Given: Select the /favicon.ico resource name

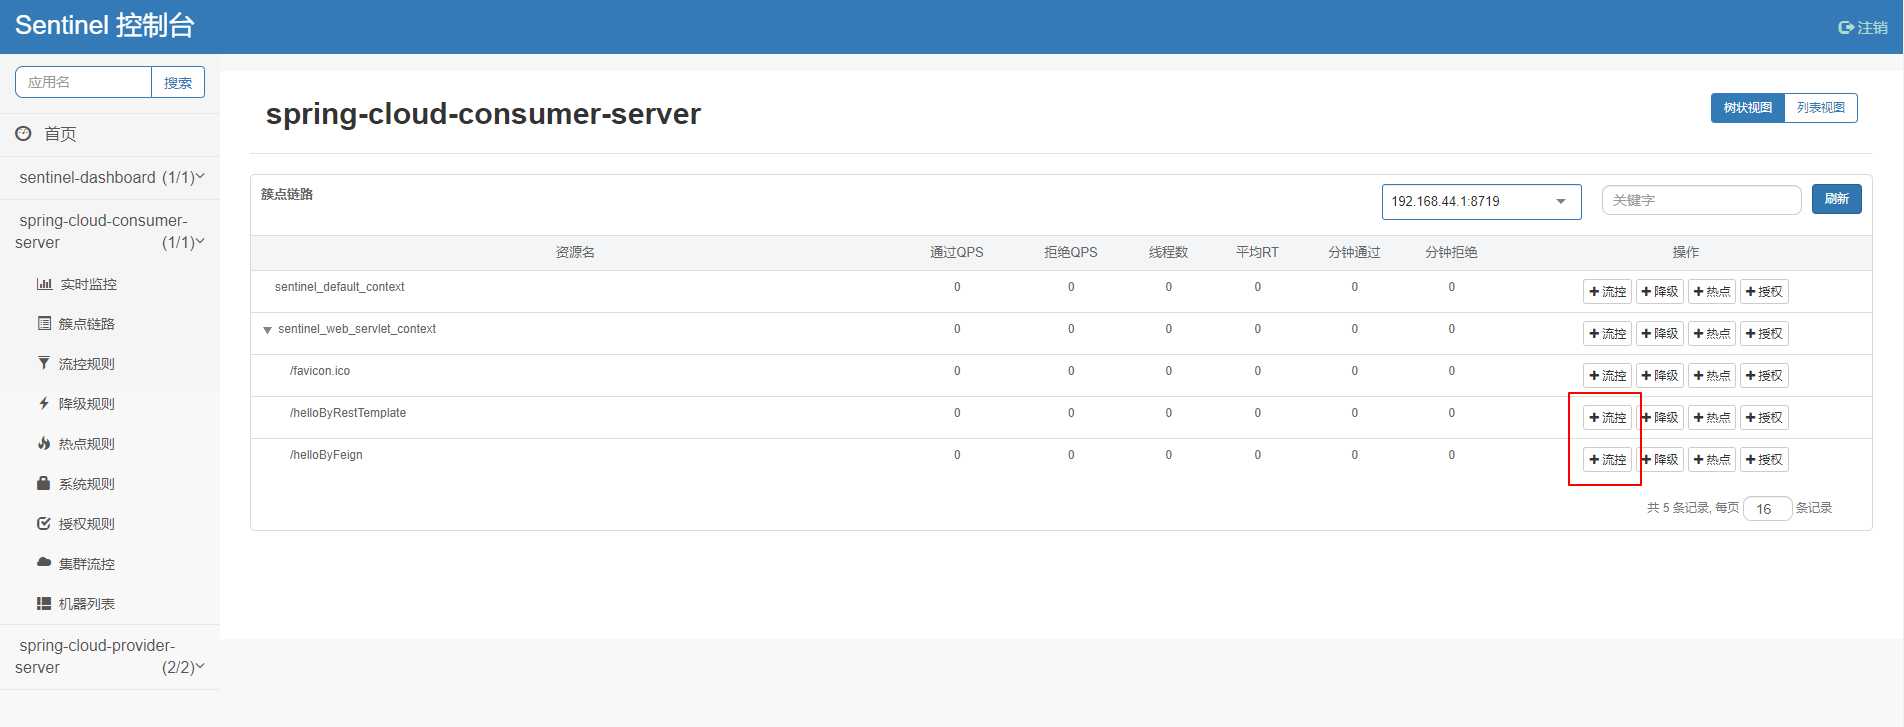Looking at the screenshot, I should (x=320, y=371).
